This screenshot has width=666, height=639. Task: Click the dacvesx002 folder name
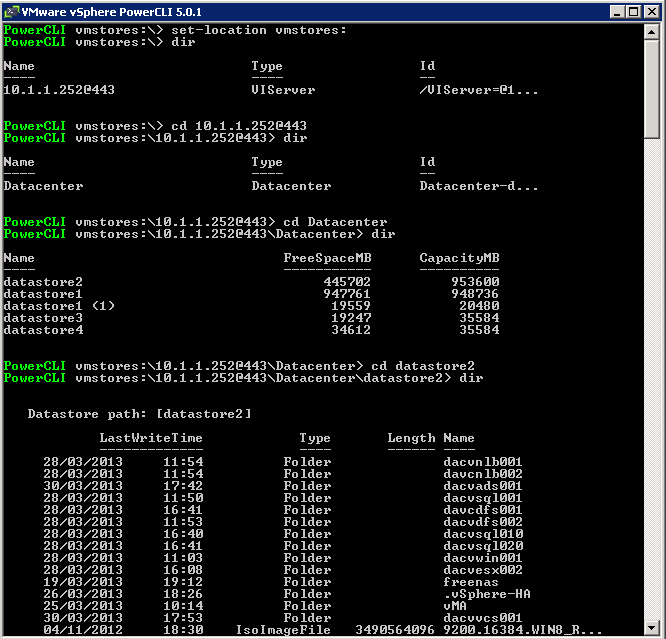[x=483, y=570]
